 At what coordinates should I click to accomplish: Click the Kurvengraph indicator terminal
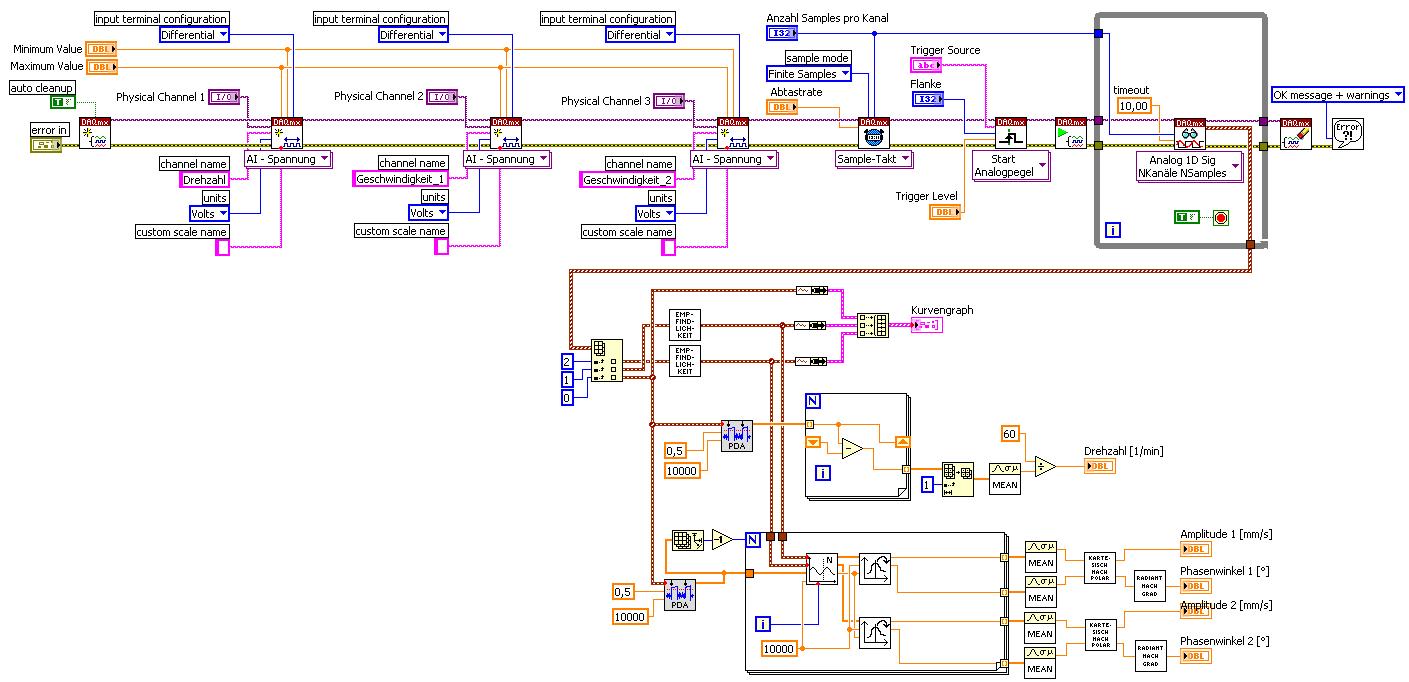pos(925,325)
